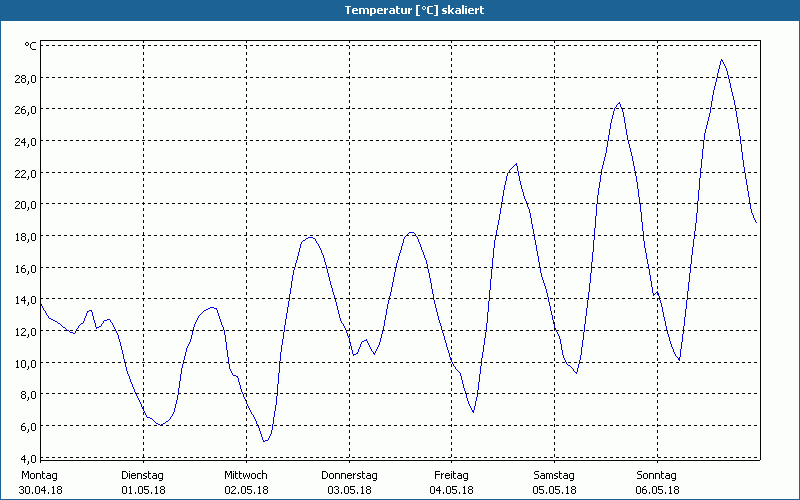Click the "Sonntag" day label
This screenshot has height=500, width=800.
pyautogui.click(x=657, y=475)
